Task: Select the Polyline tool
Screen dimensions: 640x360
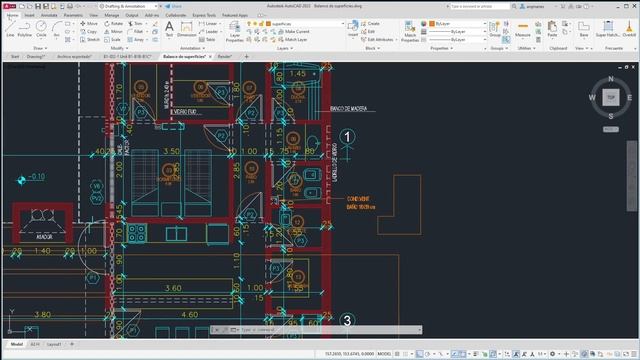Action: (24, 29)
